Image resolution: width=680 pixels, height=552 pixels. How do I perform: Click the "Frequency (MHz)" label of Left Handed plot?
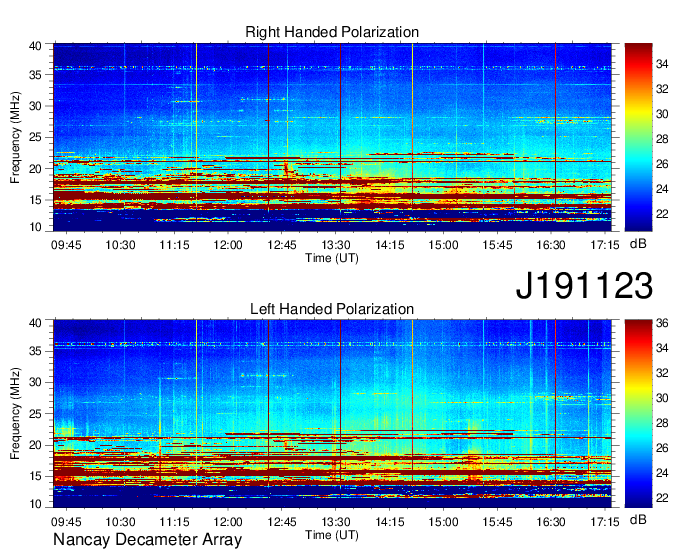[x=15, y=414]
